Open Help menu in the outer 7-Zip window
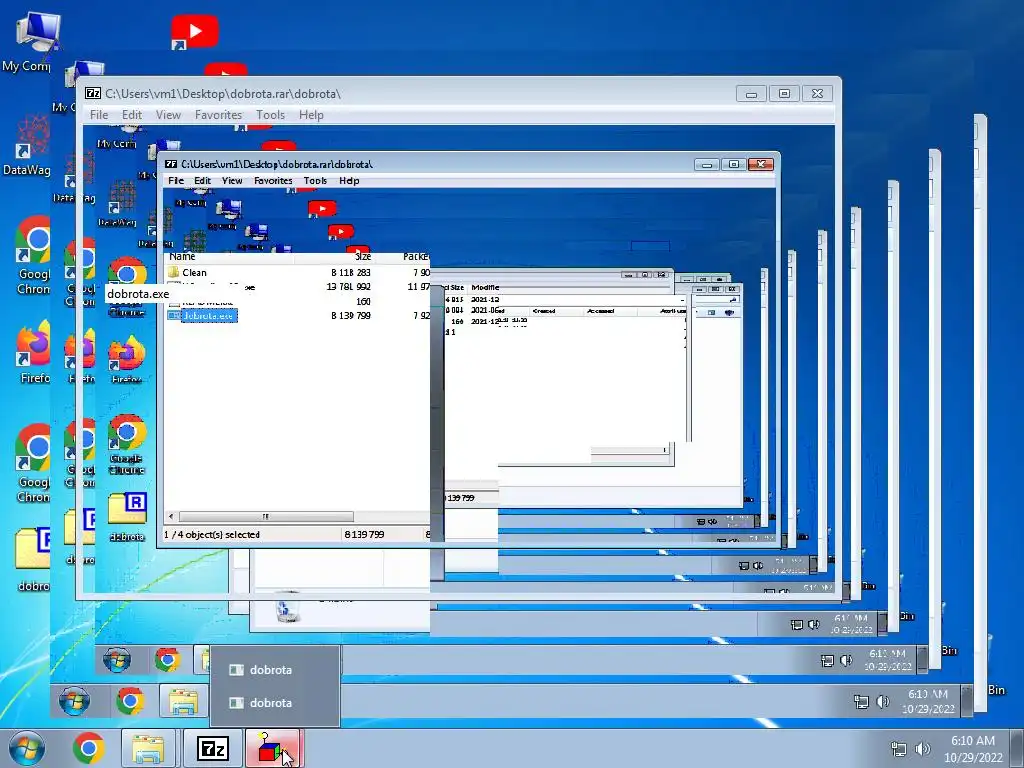This screenshot has width=1024, height=768. click(x=311, y=115)
